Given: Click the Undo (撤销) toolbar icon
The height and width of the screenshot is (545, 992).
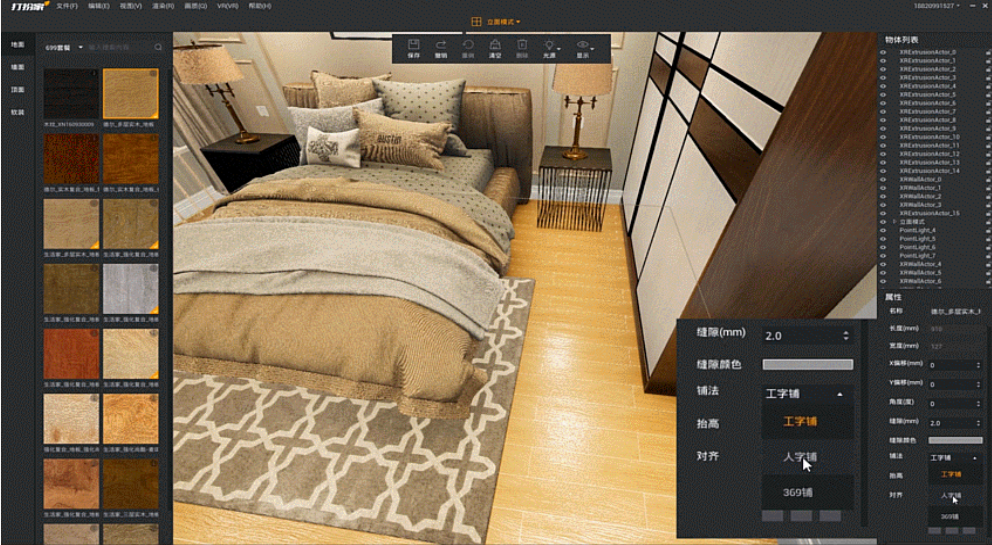Looking at the screenshot, I should tap(441, 44).
